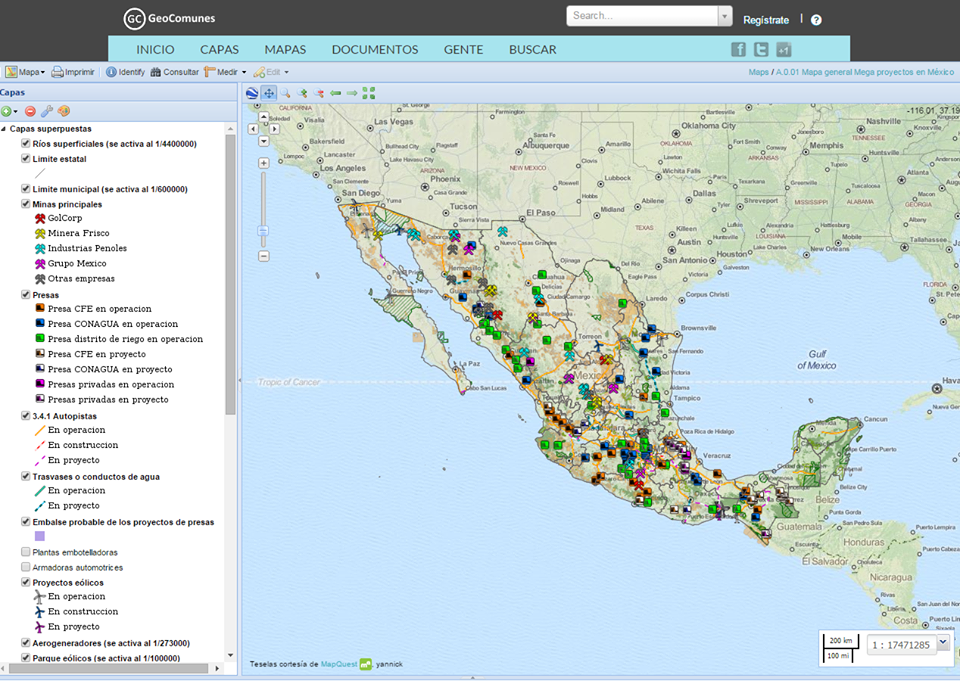Click the Maps breadcrumb link

click(x=759, y=72)
